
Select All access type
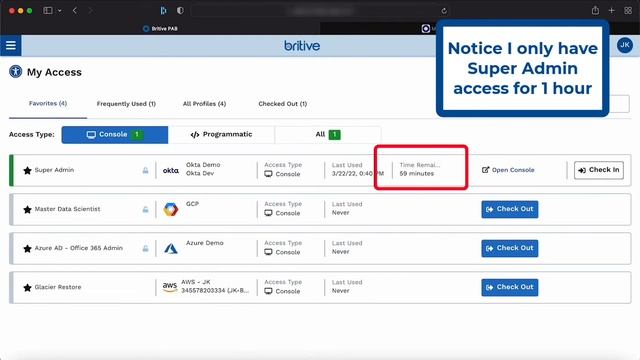(x=328, y=135)
